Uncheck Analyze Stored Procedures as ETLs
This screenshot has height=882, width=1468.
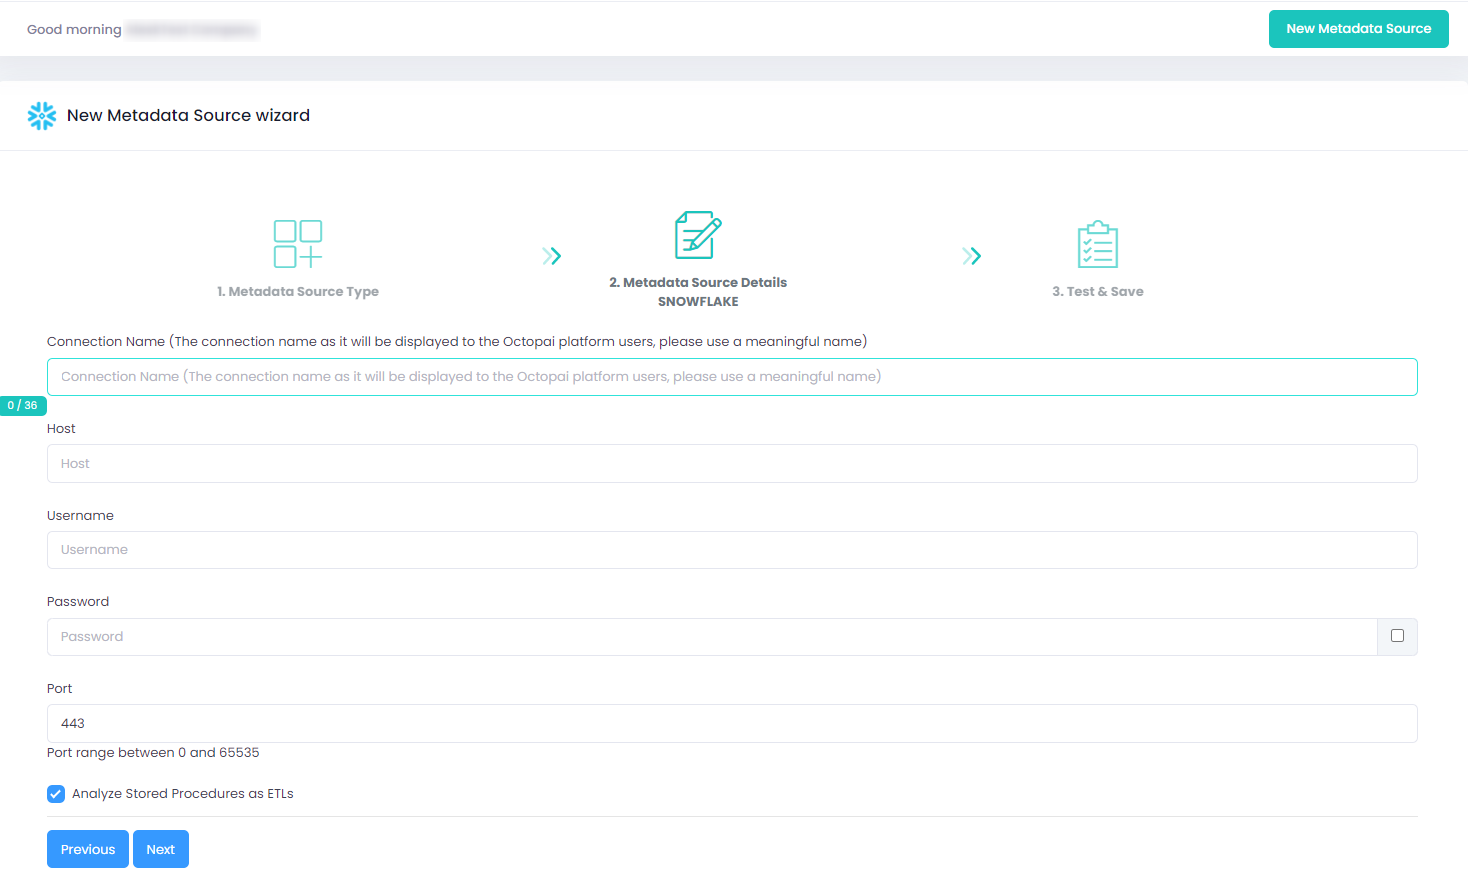click(56, 794)
